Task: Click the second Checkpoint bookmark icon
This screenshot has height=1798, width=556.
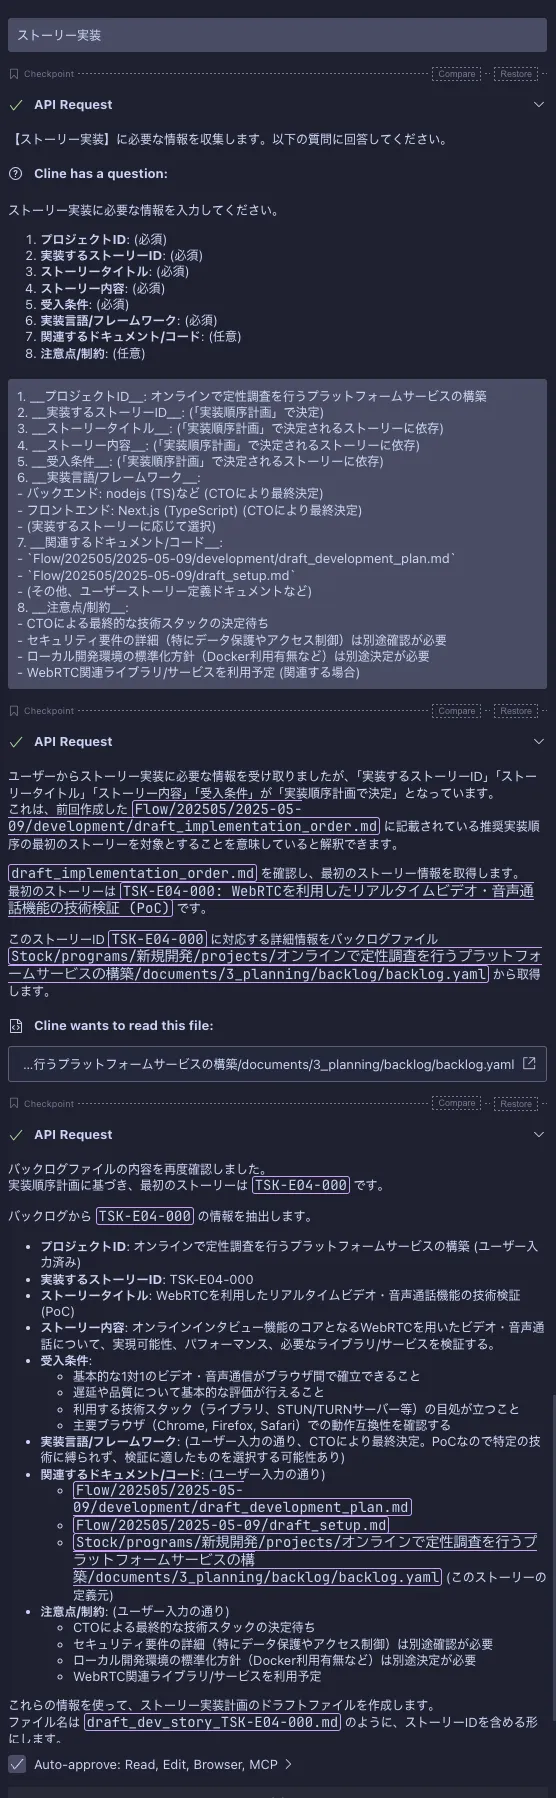Action: [x=14, y=711]
